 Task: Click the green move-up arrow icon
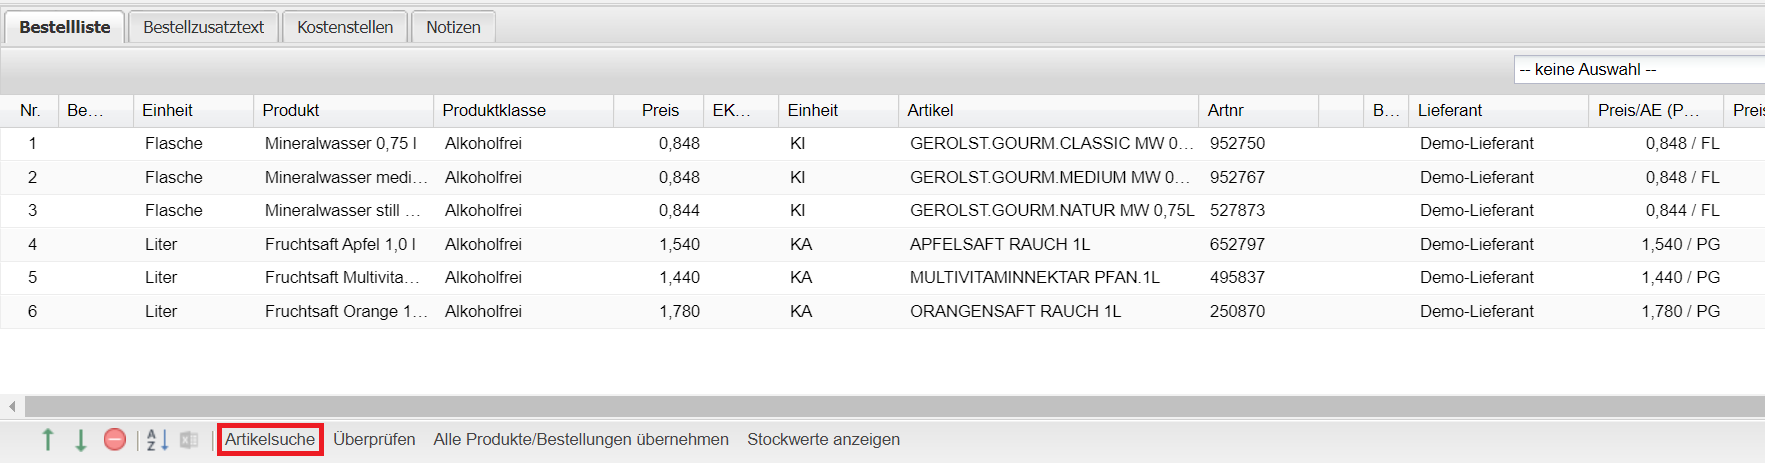coord(48,440)
